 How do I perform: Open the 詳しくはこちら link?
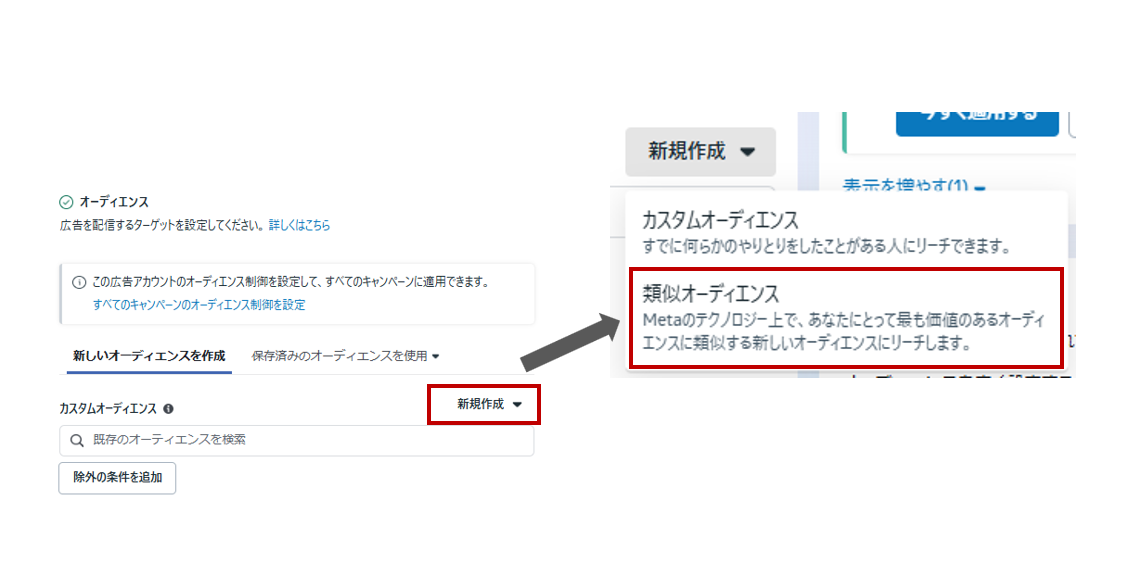tap(299, 226)
